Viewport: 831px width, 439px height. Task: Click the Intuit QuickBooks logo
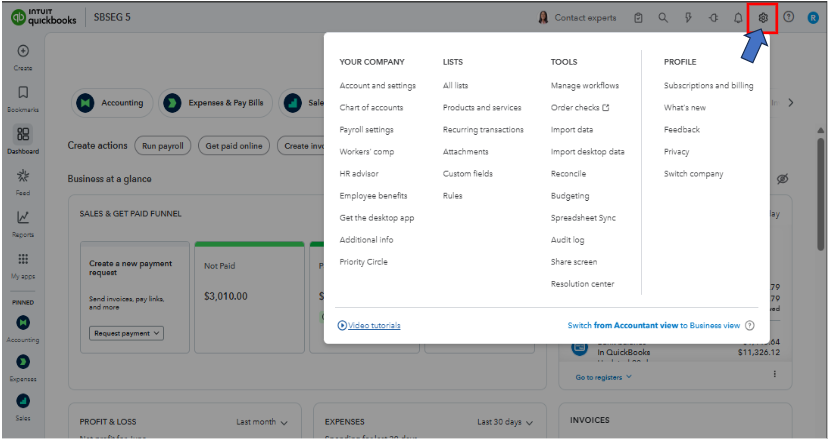[x=43, y=17]
